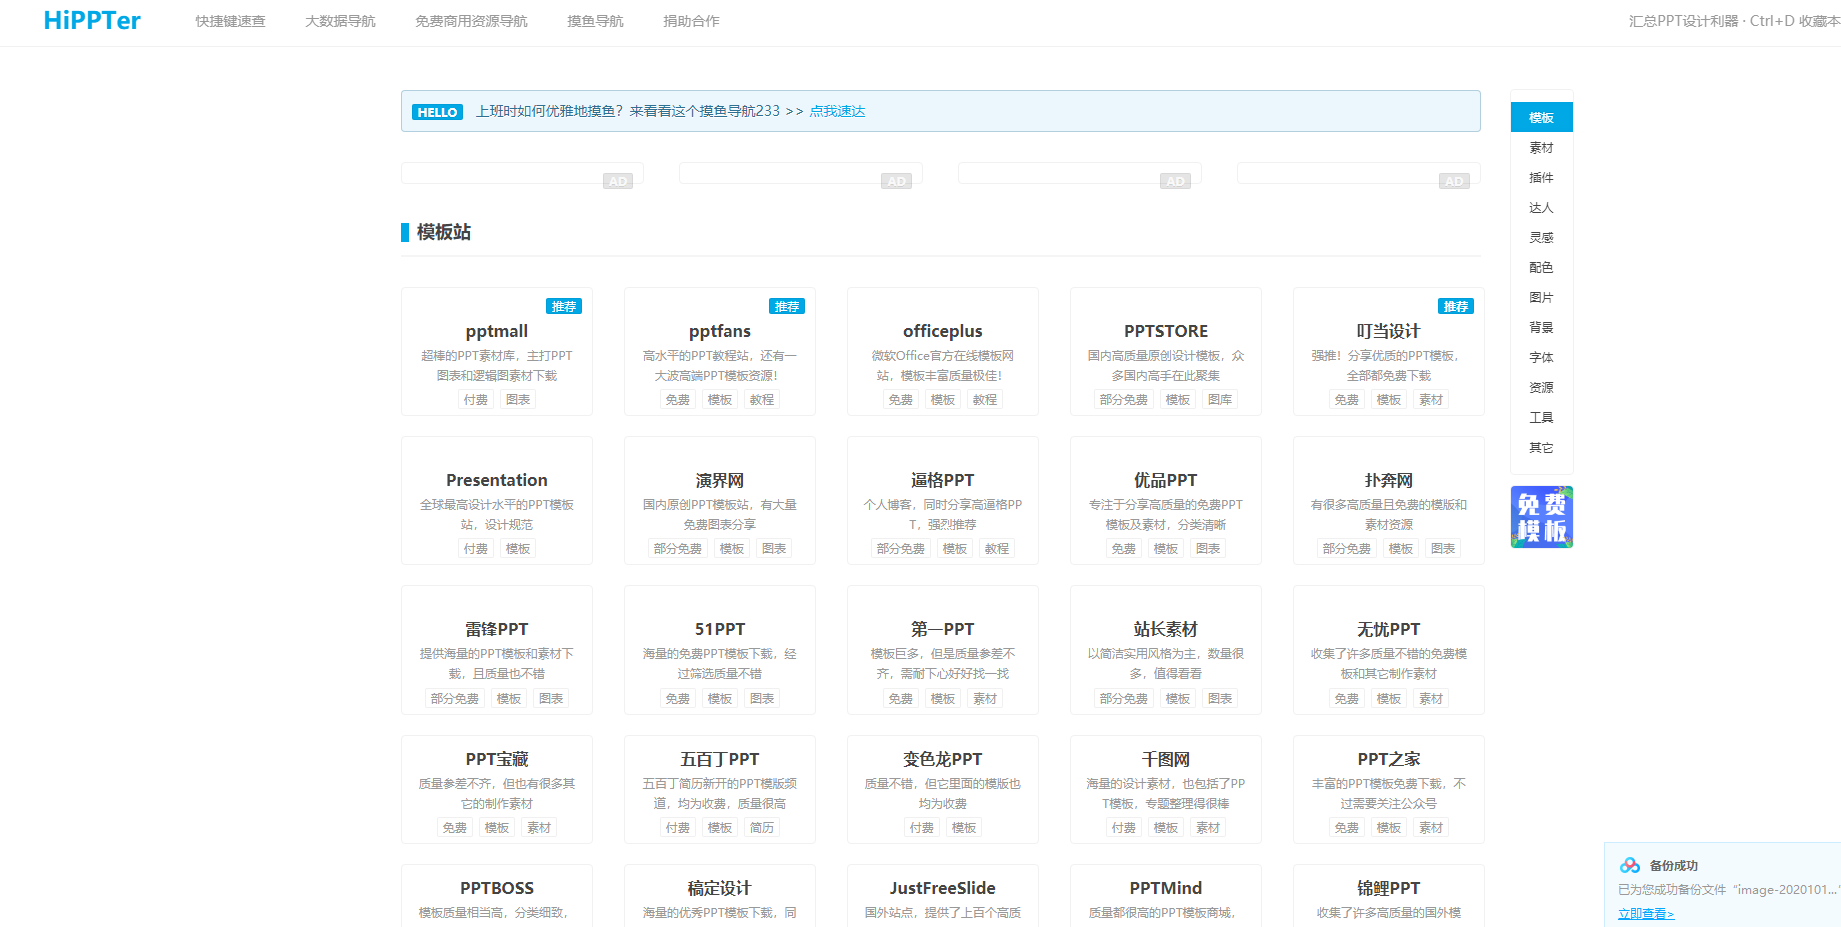Open the 变色龙PPT site card
Screen dimensions: 1841x927
pyautogui.click(x=943, y=789)
